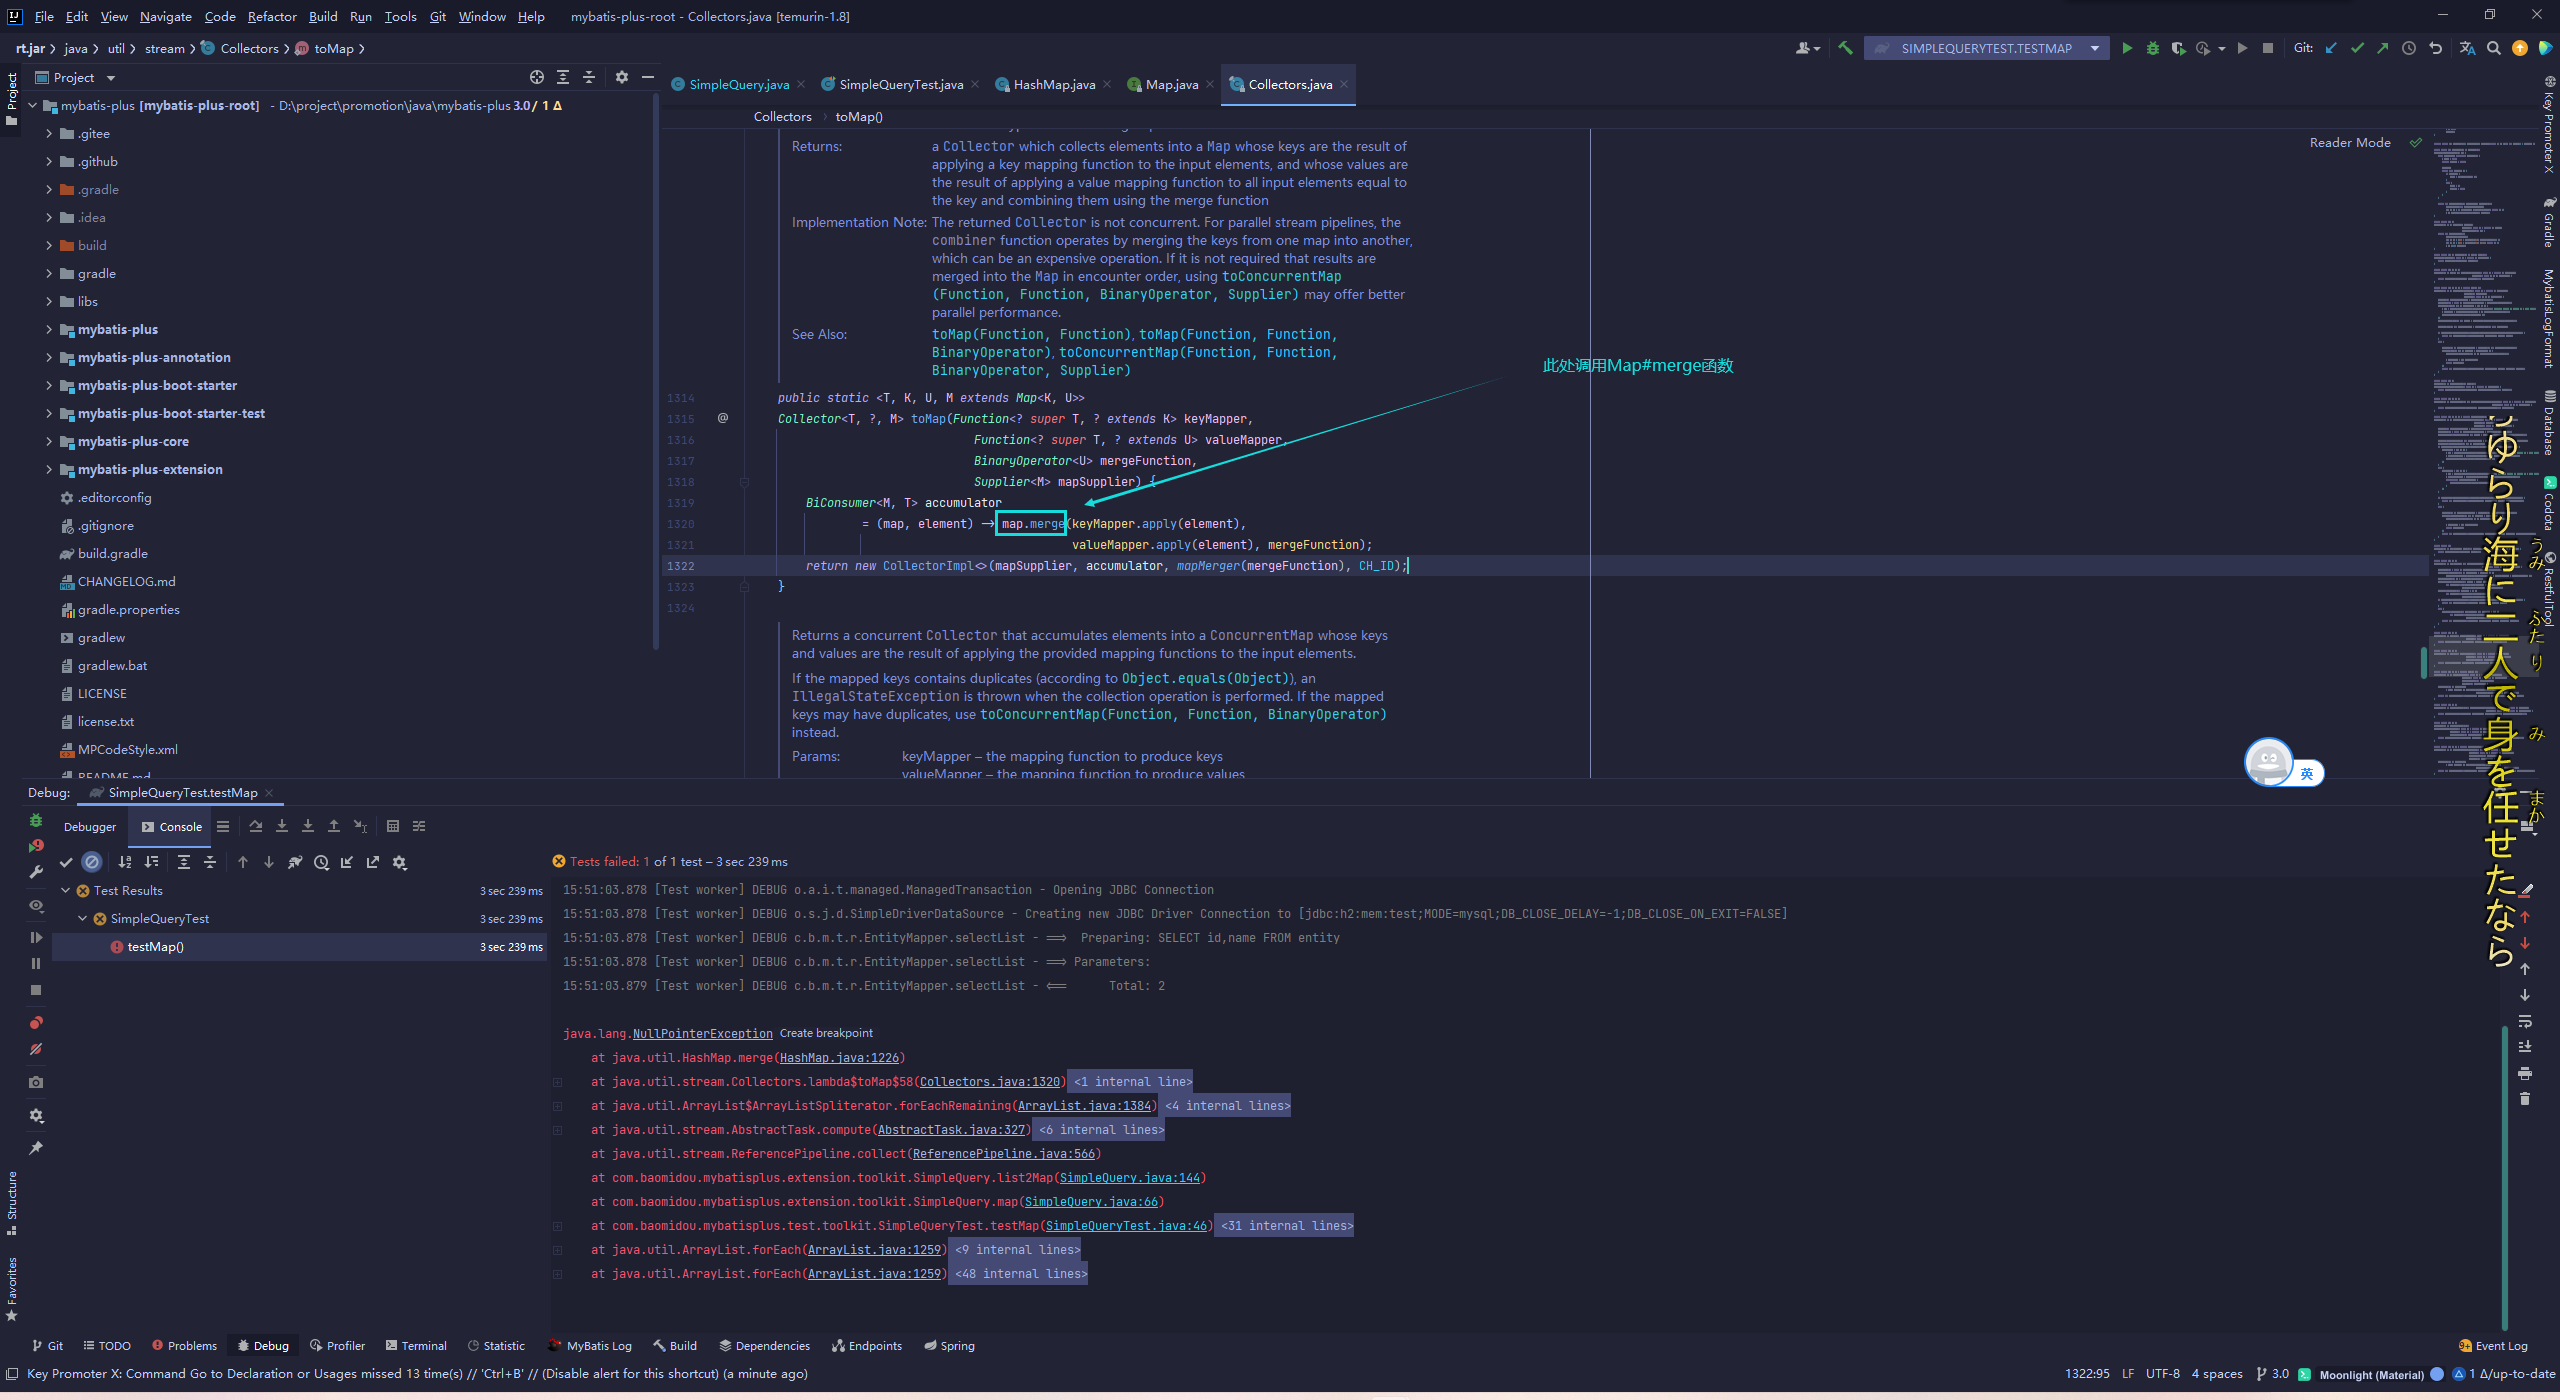Run with Coverage from the top toolbar

click(x=2178, y=48)
